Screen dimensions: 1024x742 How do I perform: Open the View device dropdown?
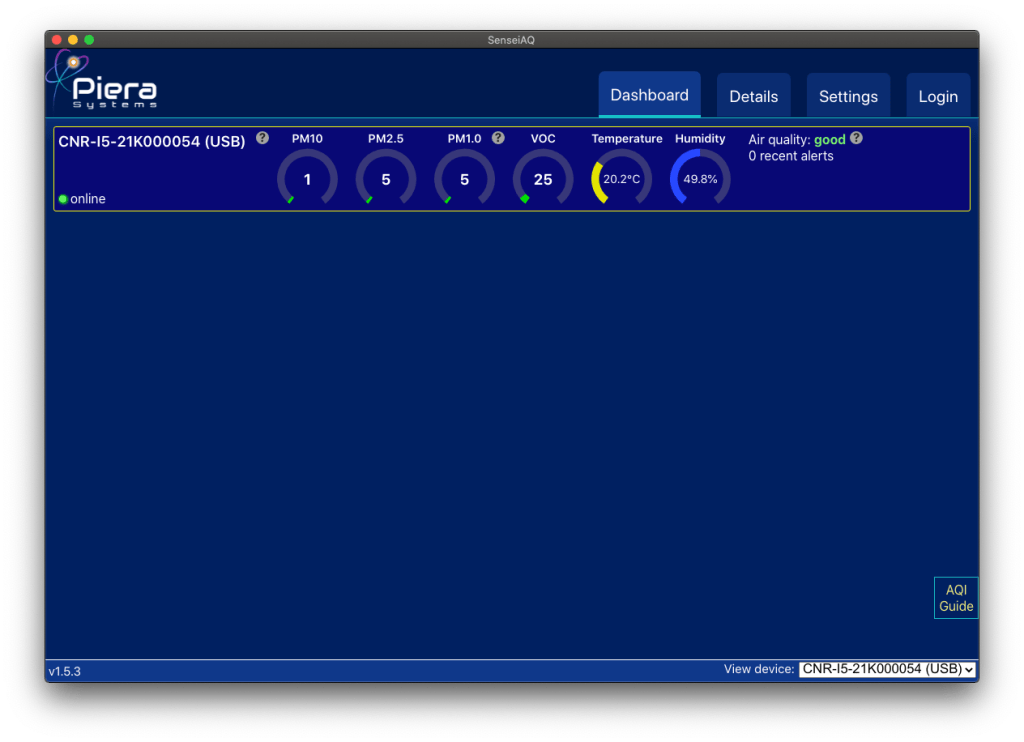point(887,669)
